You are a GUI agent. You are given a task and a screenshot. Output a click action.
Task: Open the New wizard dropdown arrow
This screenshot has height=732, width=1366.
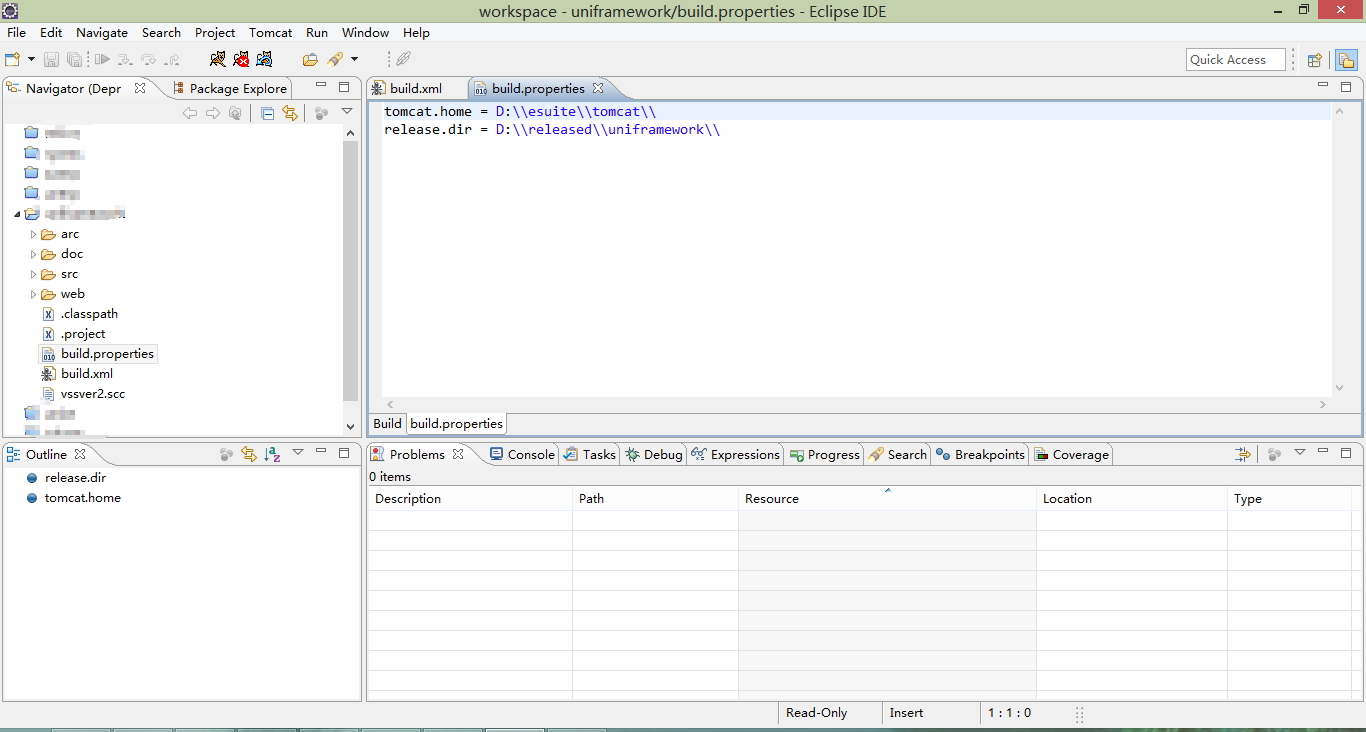[x=31, y=60]
